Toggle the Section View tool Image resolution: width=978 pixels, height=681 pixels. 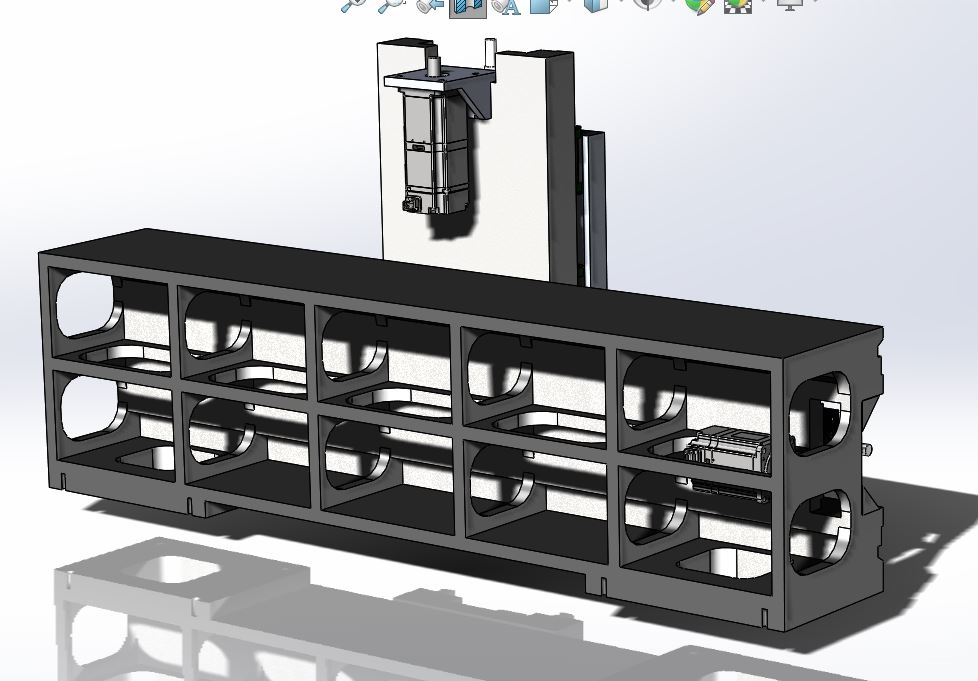pos(468,7)
